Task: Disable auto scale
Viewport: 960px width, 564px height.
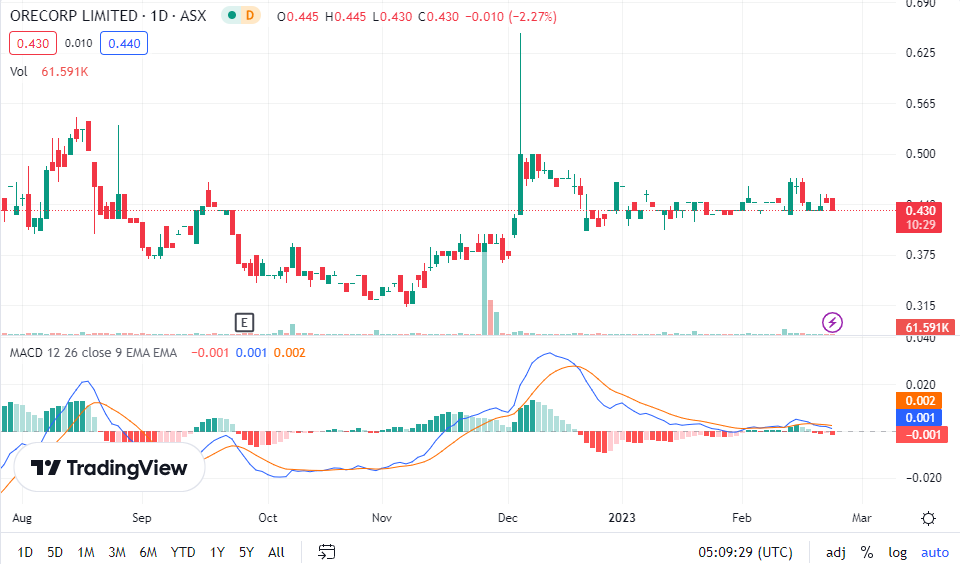Action: click(934, 552)
